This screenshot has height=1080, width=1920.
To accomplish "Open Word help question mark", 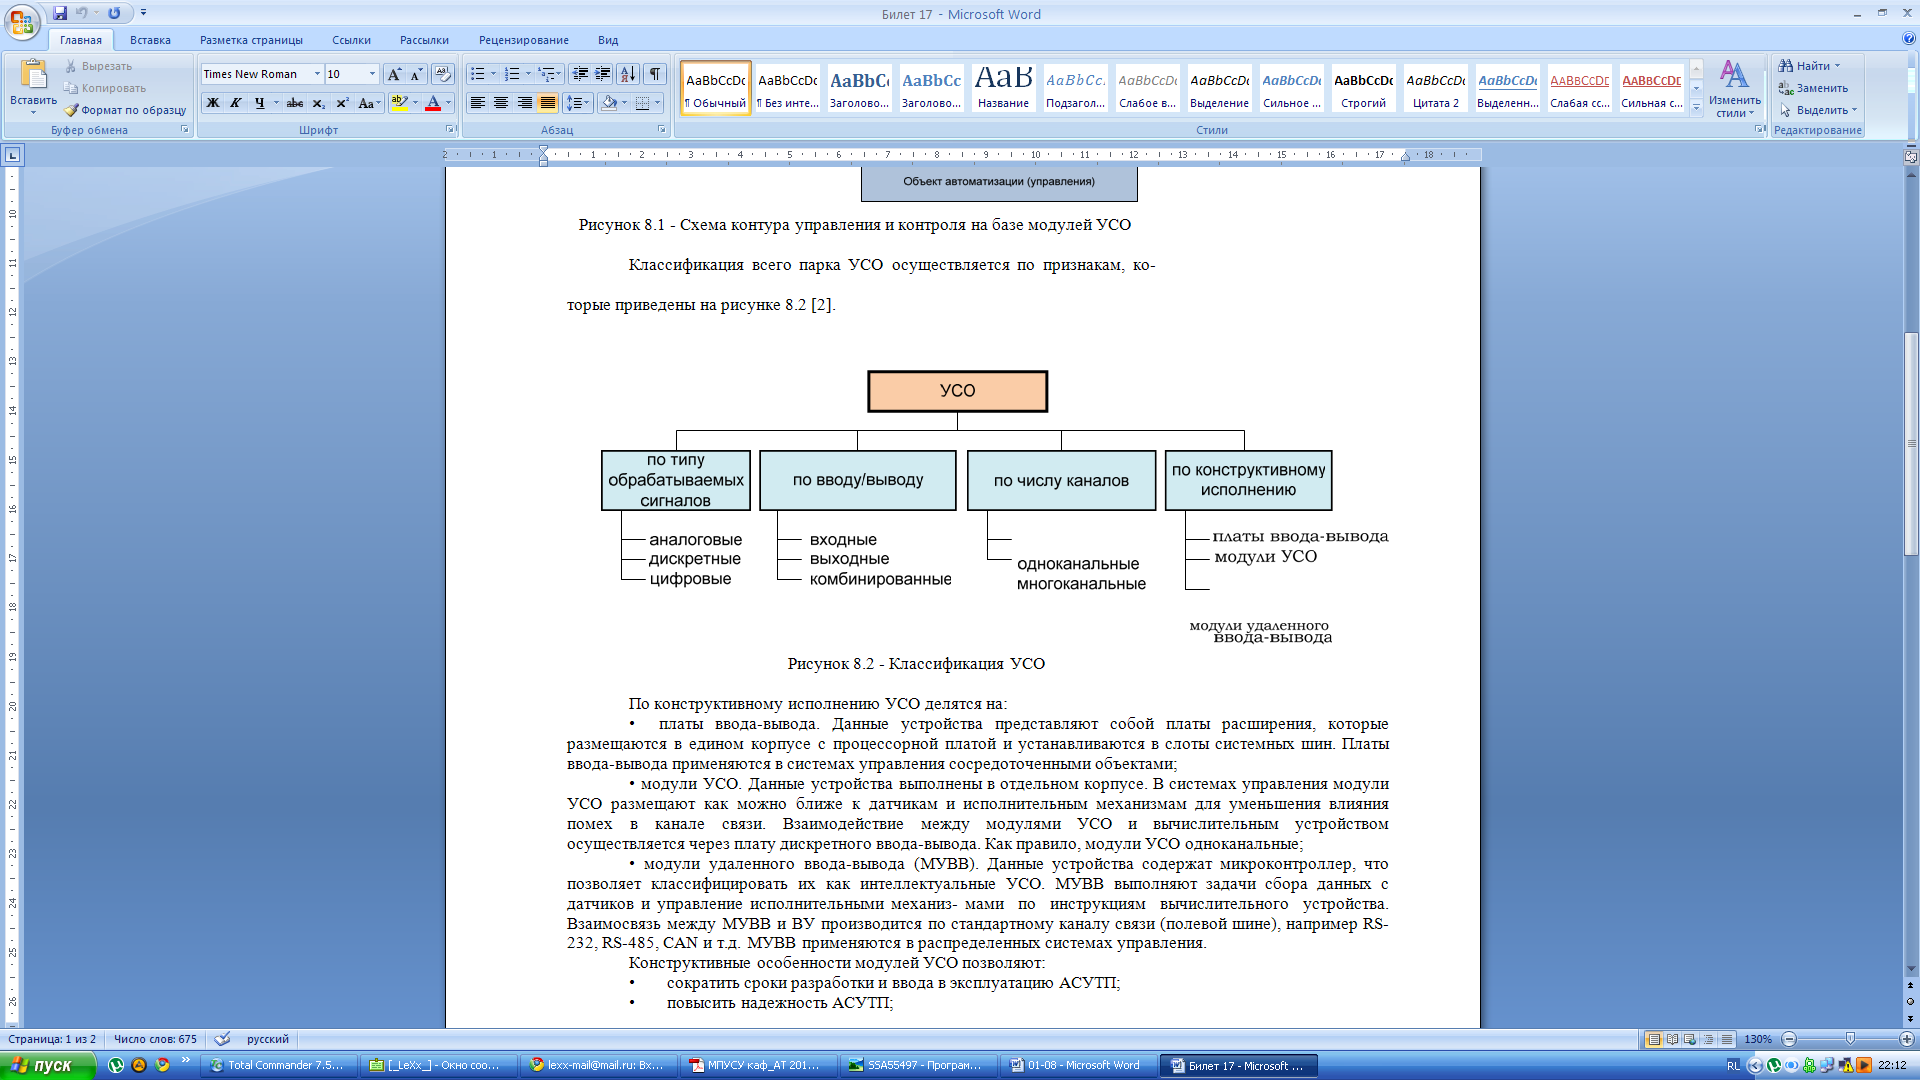I will point(1909,39).
